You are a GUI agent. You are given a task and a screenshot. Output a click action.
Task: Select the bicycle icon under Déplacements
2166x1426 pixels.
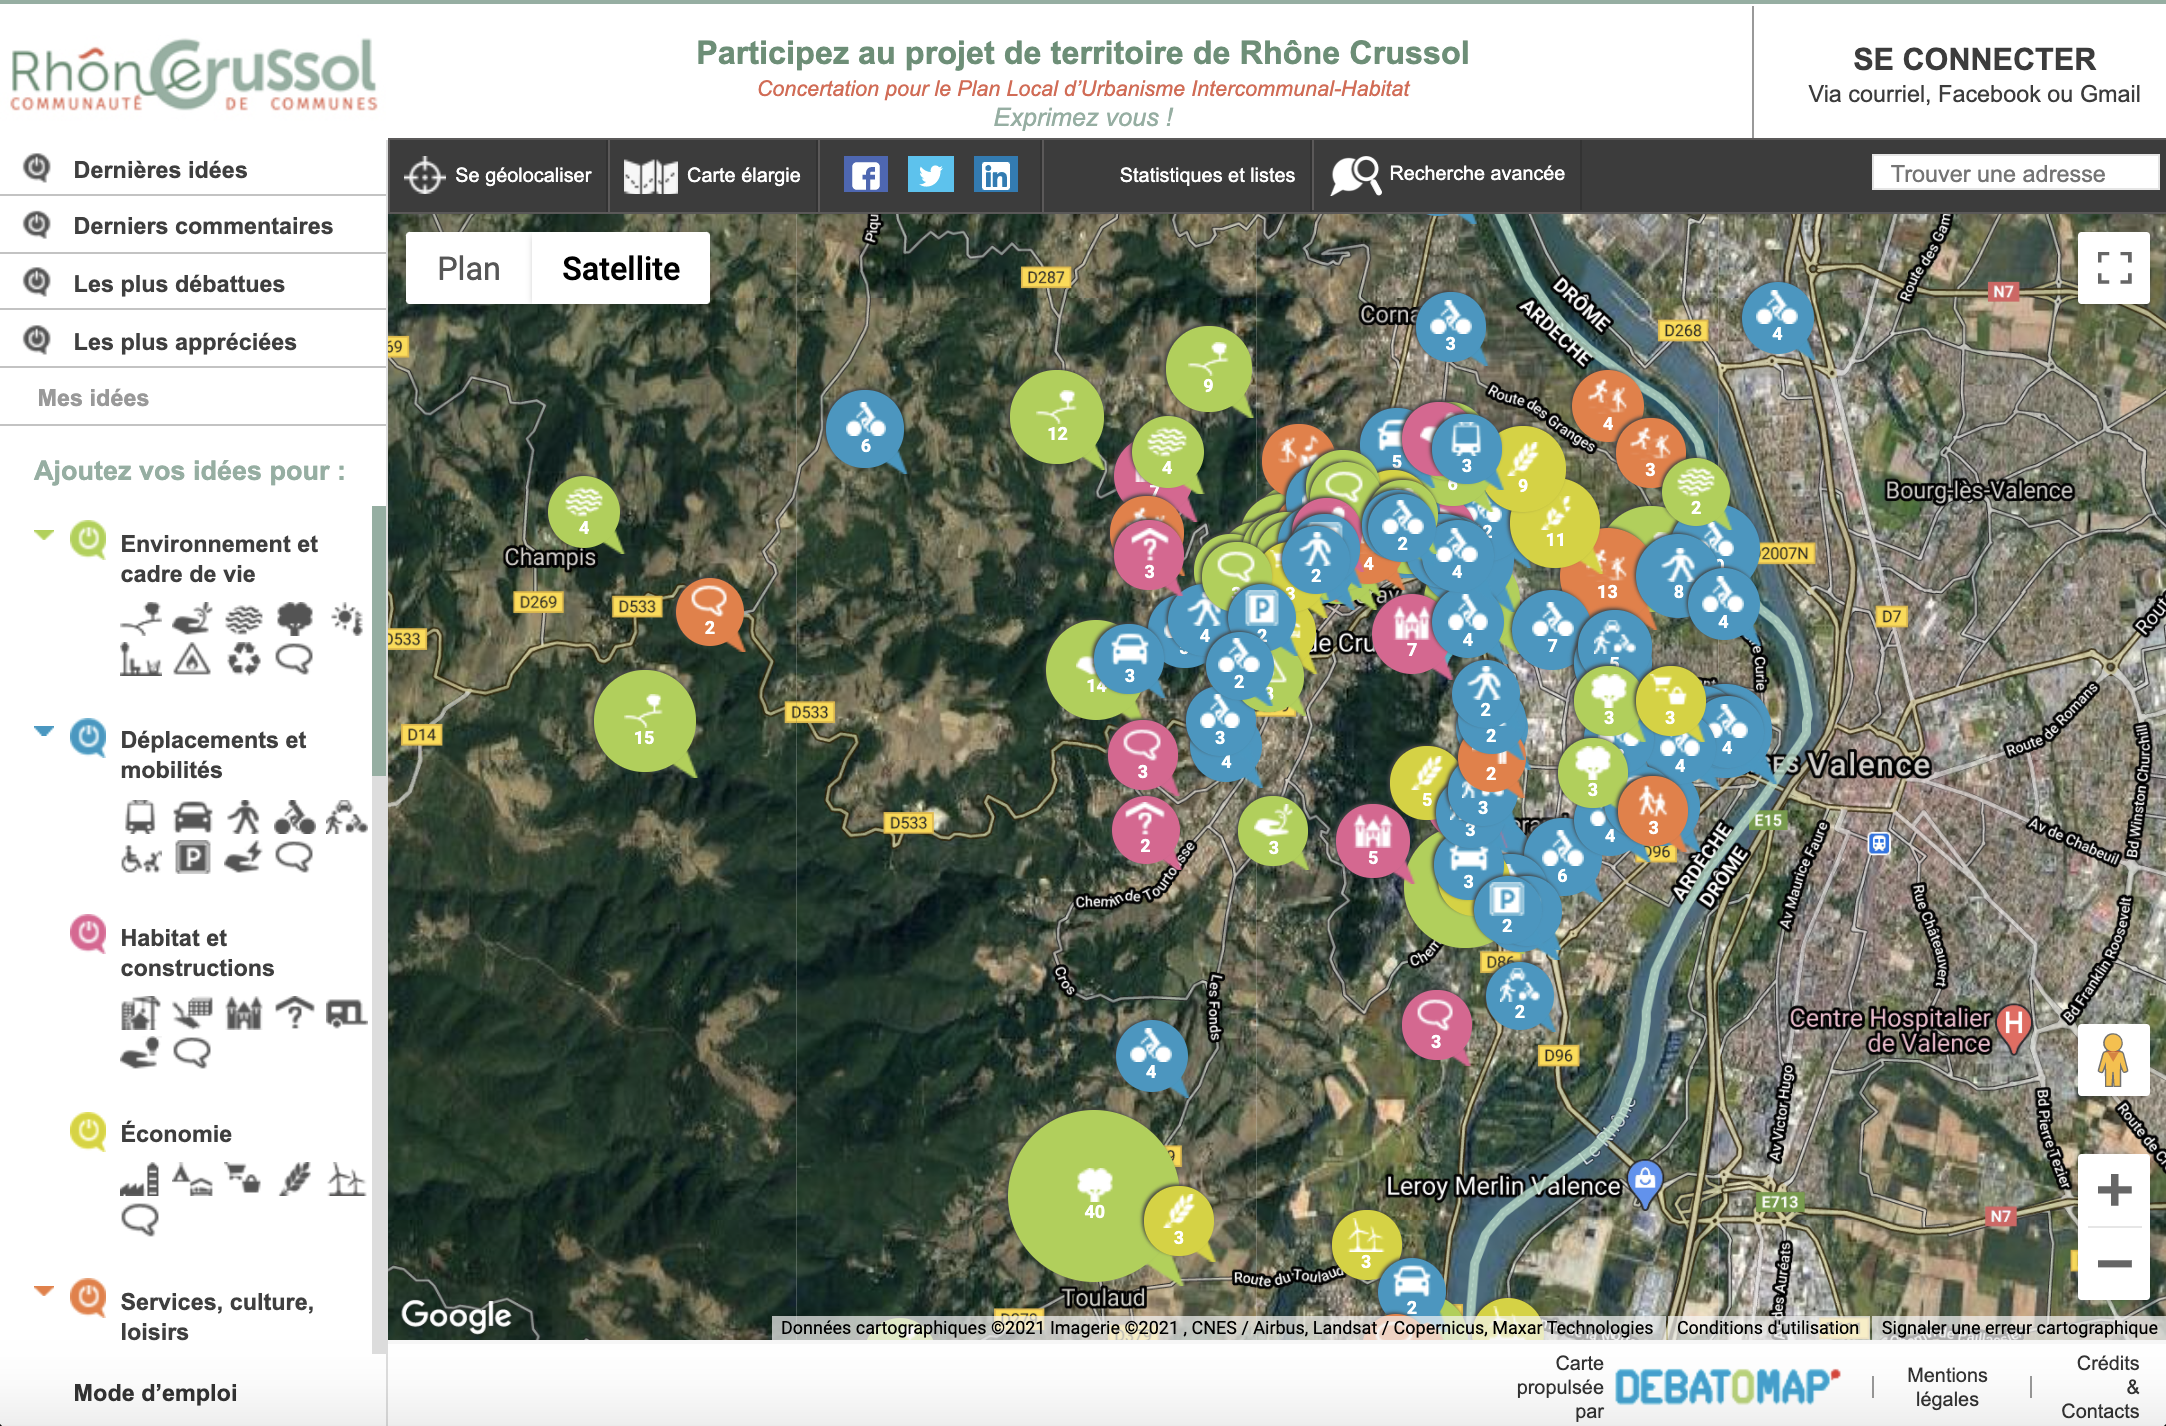(x=294, y=818)
